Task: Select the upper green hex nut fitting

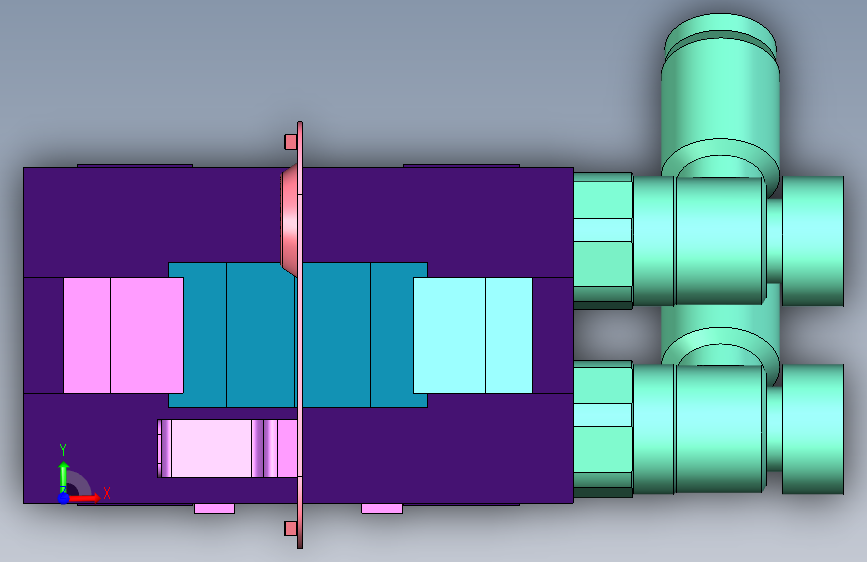Action: (603, 241)
